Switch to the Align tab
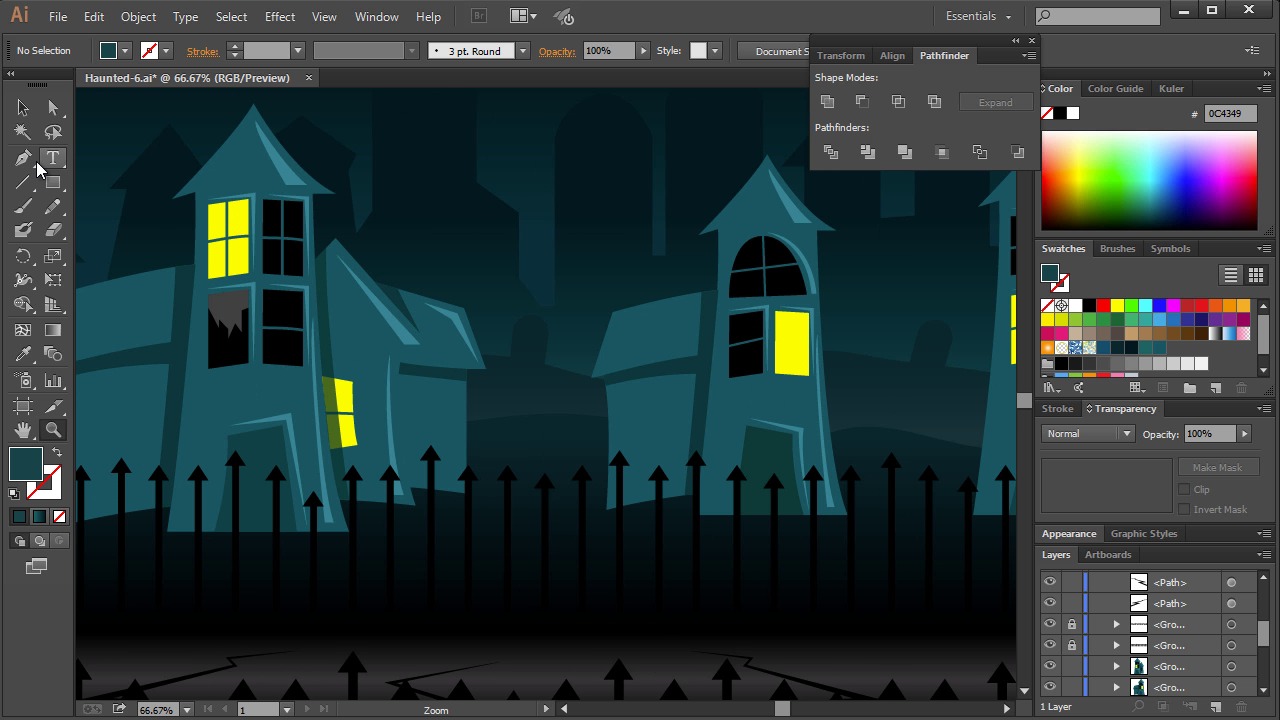This screenshot has width=1280, height=720. tap(892, 56)
